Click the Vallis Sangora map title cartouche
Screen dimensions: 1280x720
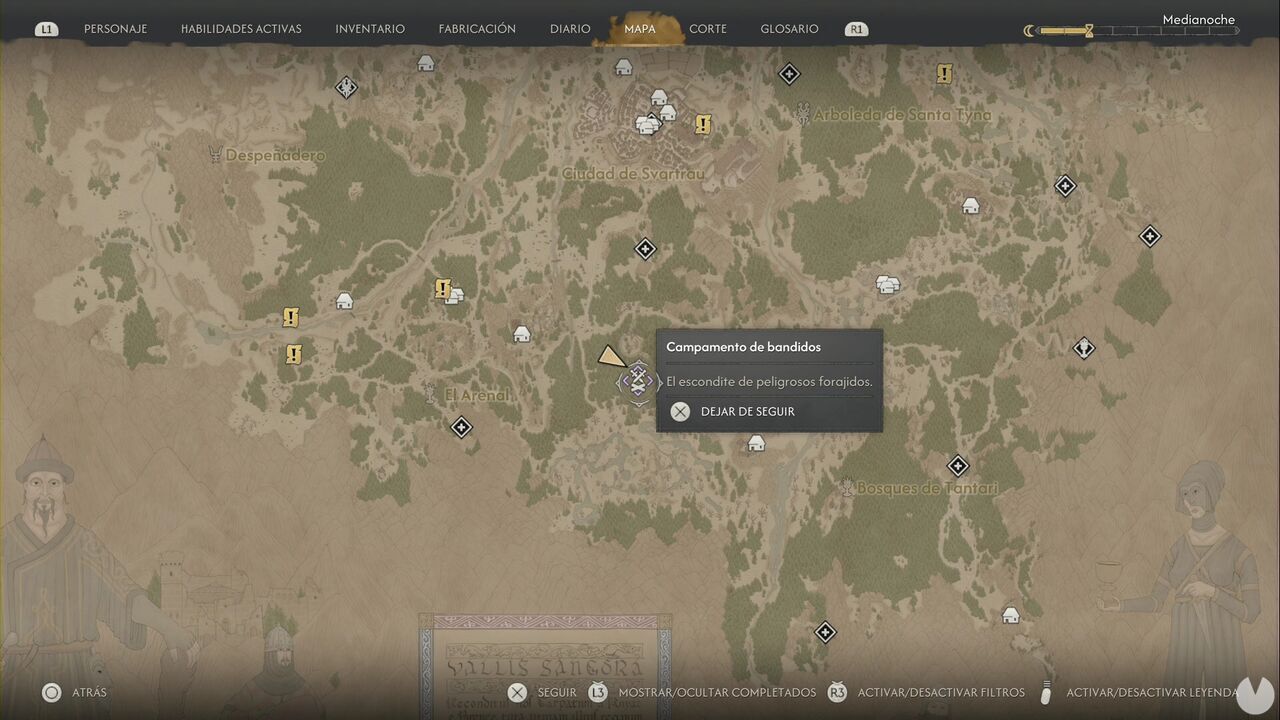pyautogui.click(x=545, y=666)
